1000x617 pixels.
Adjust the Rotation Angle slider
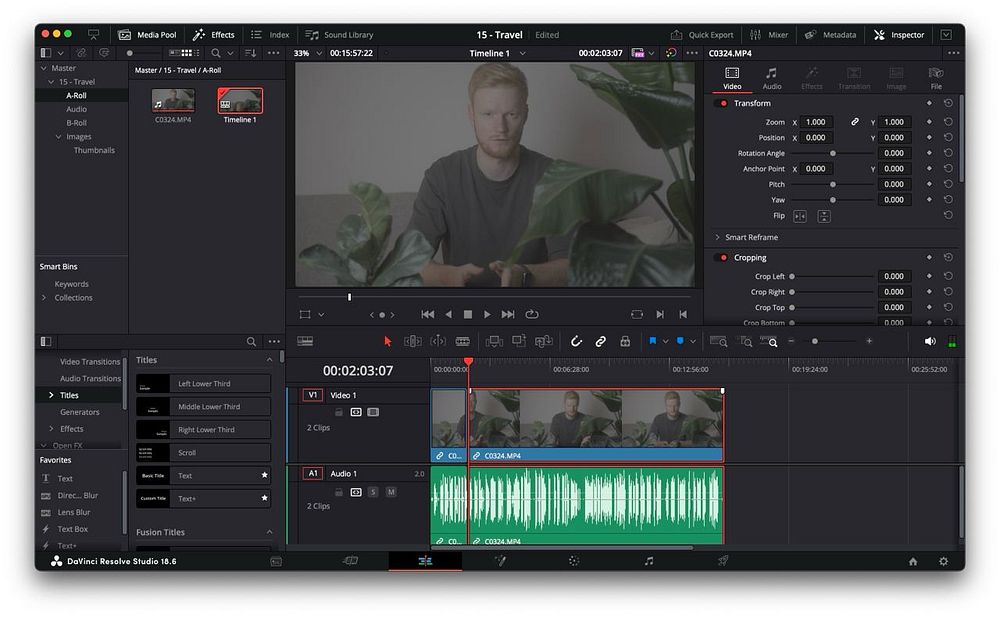coord(832,153)
